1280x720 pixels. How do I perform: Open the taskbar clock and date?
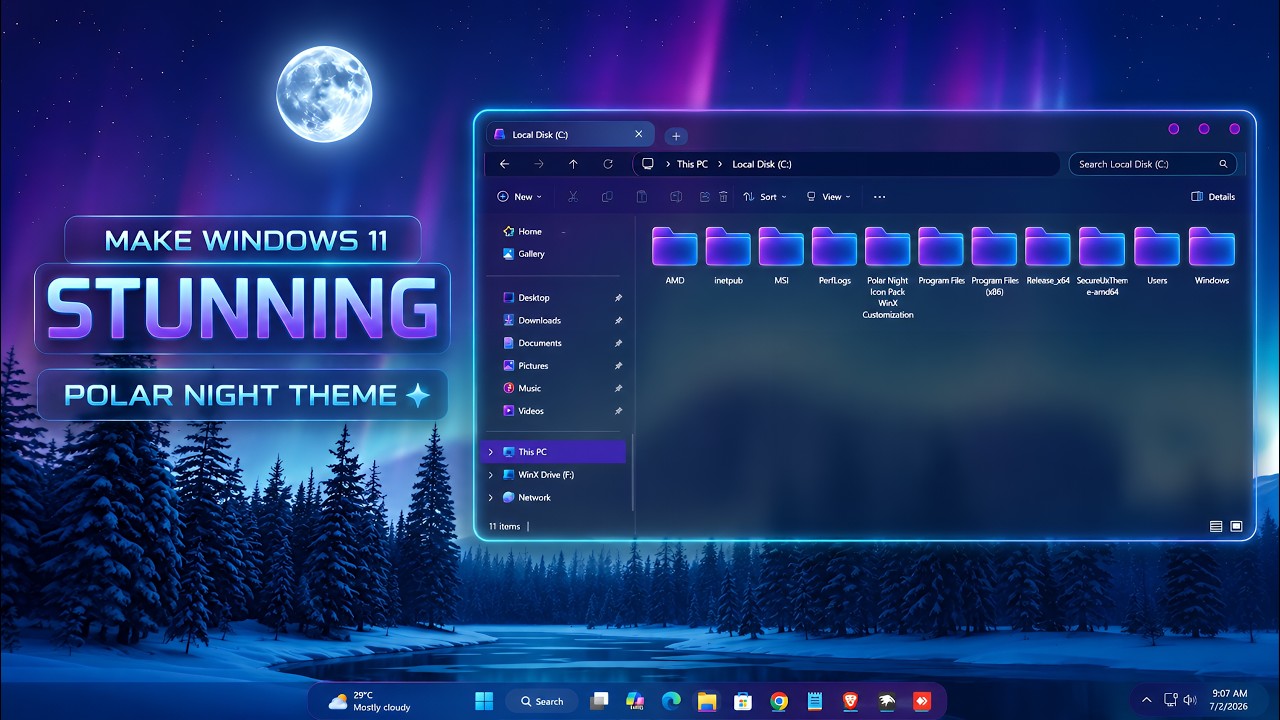pyautogui.click(x=1229, y=700)
